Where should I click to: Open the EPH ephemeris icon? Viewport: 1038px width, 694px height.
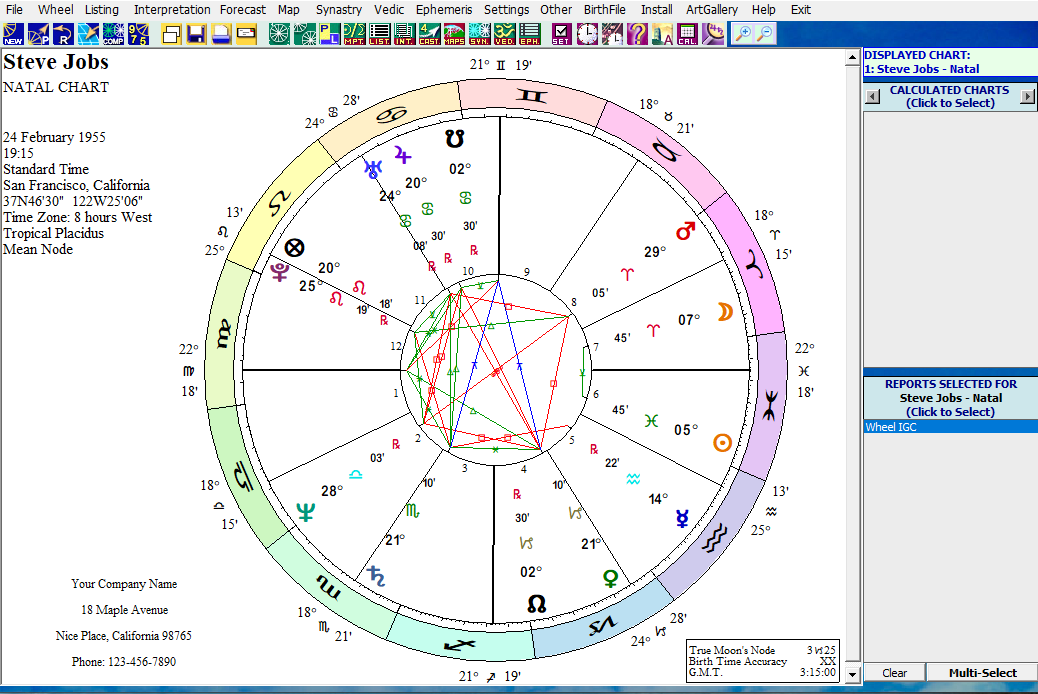529,34
